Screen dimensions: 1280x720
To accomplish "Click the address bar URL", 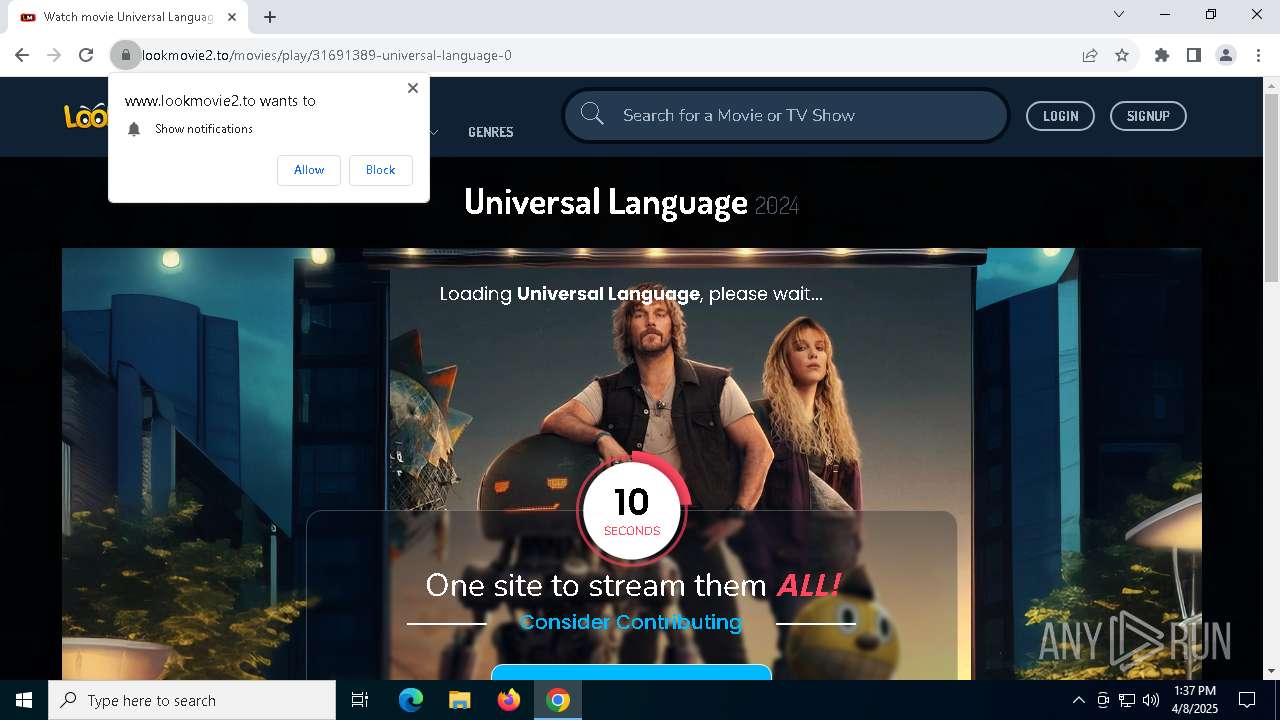I will coord(327,55).
